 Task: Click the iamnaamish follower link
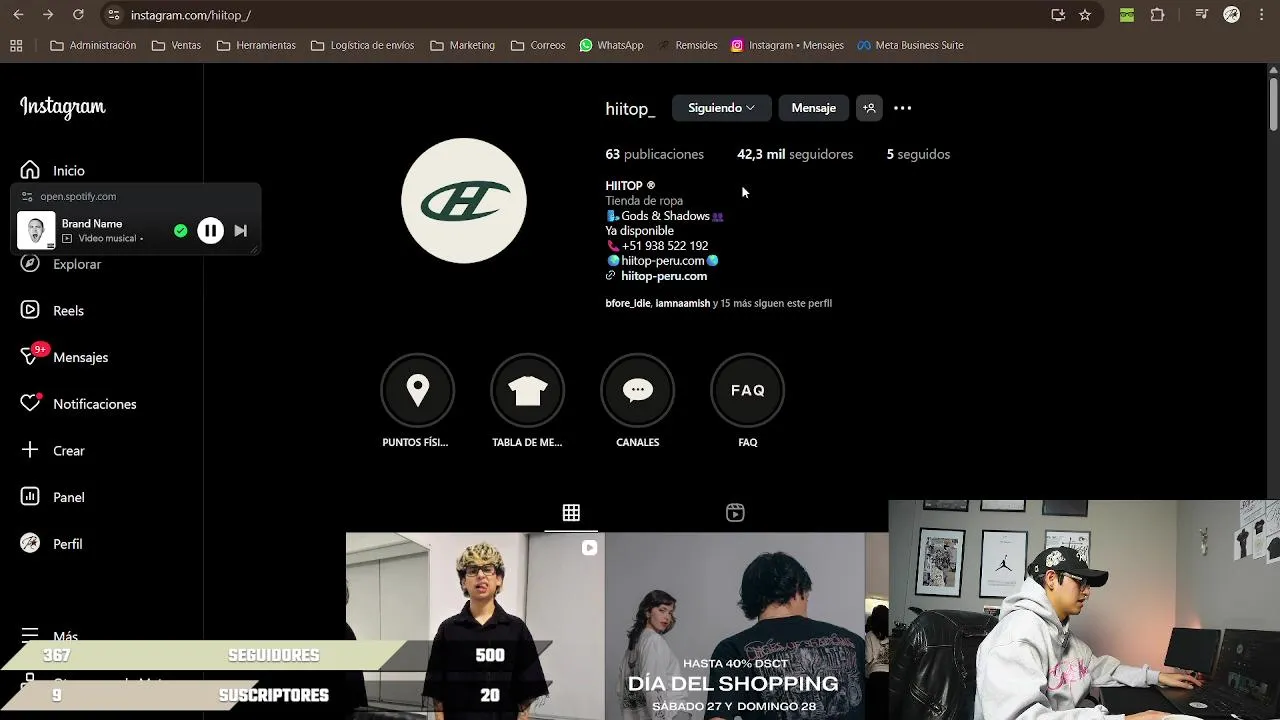pos(682,303)
